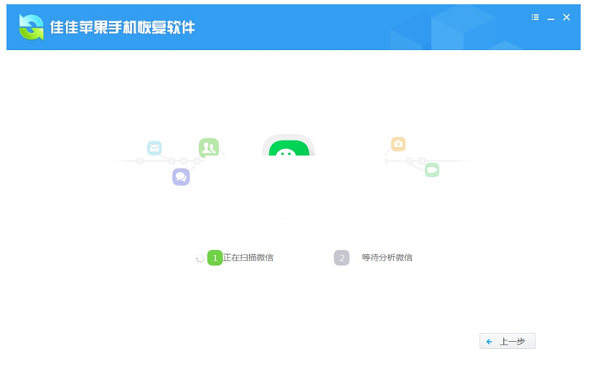Click the 正在扫描微信 status text
The image size is (600, 372).
248,258
